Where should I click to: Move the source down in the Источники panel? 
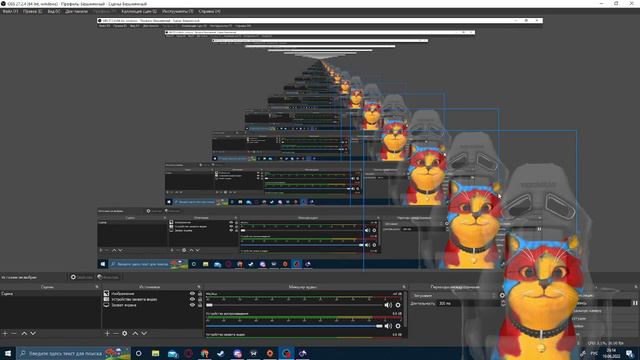pyautogui.click(x=144, y=333)
